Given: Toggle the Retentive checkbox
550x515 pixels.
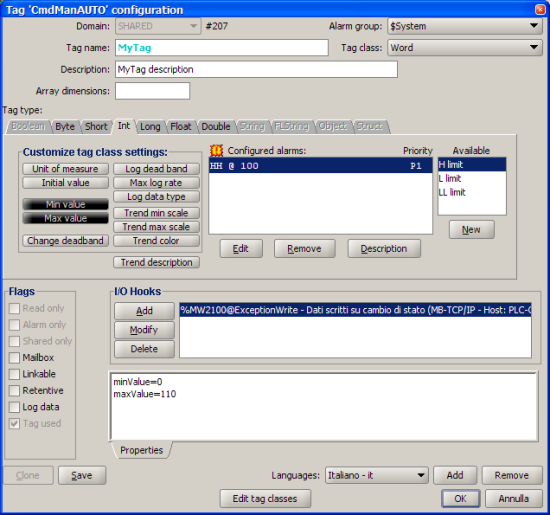Looking at the screenshot, I should (14, 390).
